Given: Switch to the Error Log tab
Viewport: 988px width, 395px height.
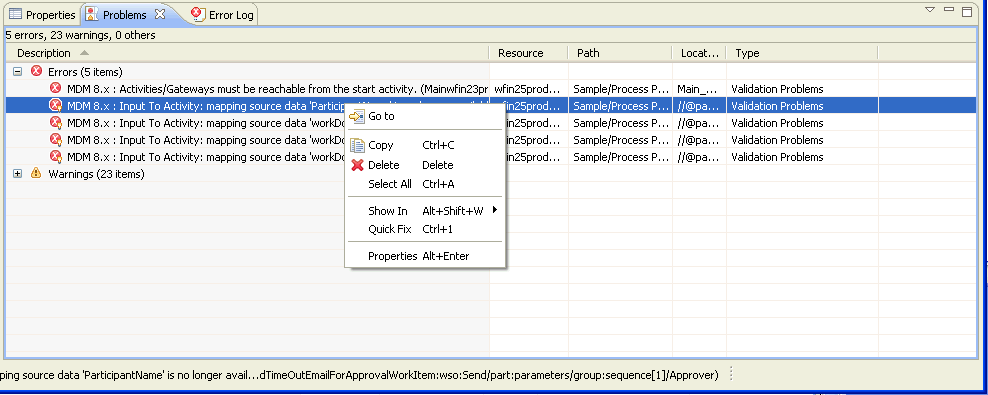Looking at the screenshot, I should [222, 14].
